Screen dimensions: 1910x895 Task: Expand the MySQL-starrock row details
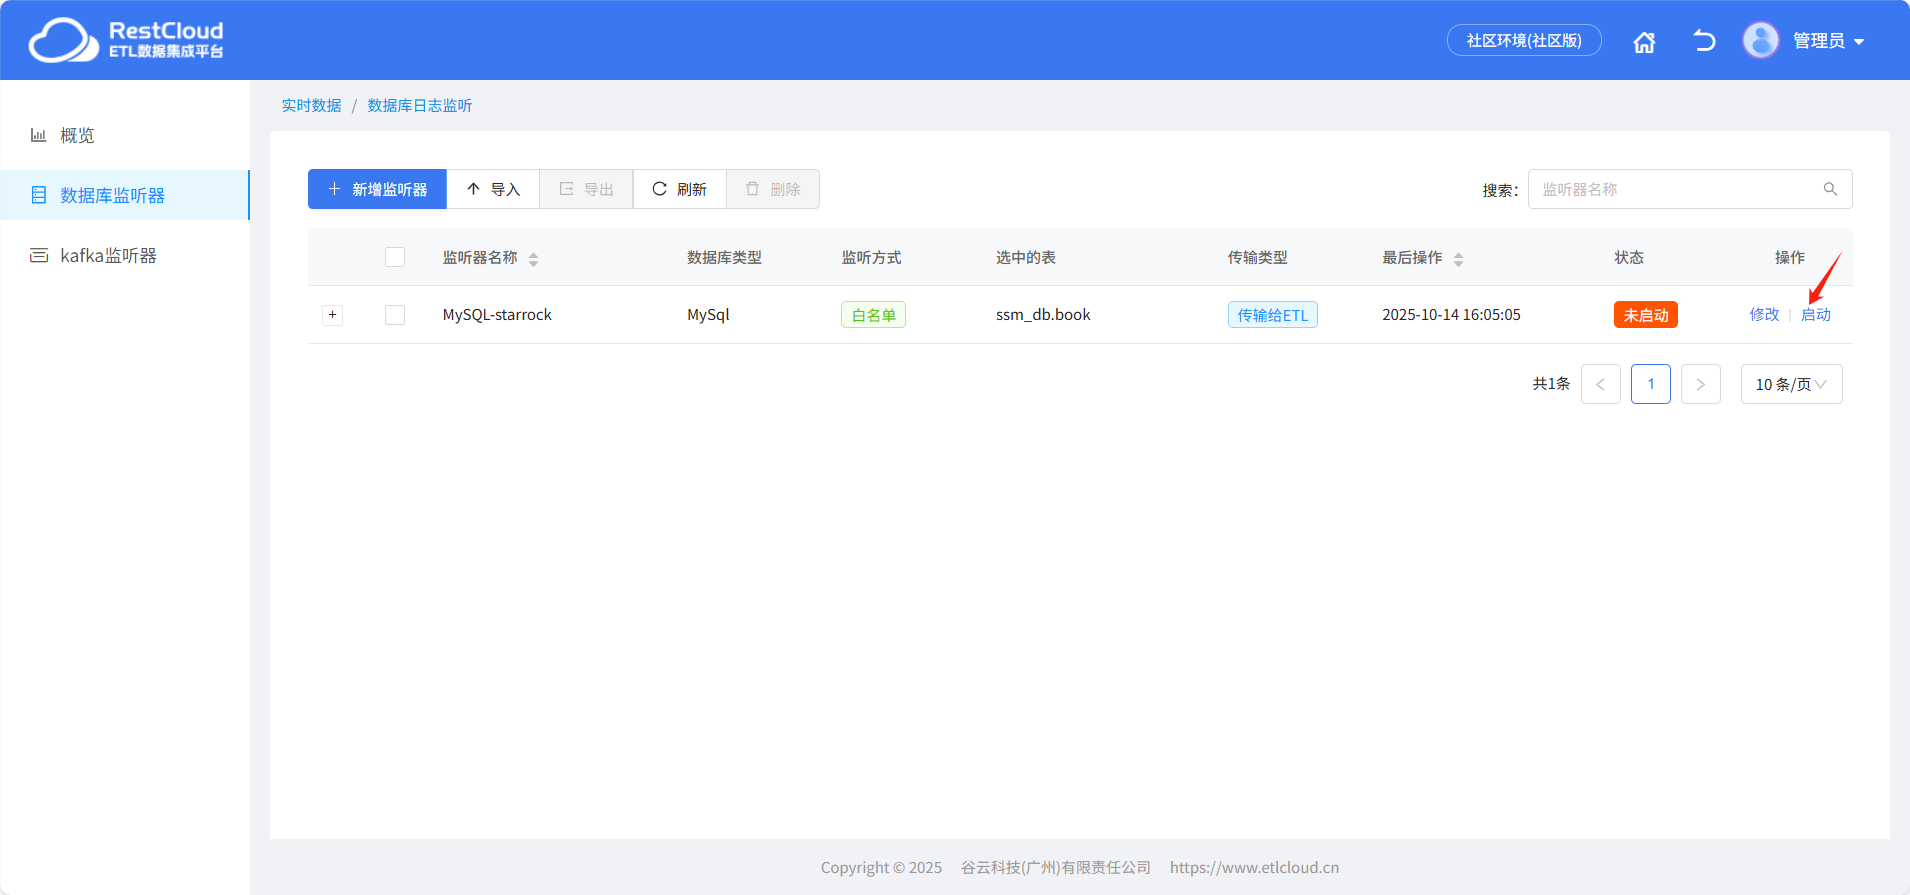pos(333,315)
